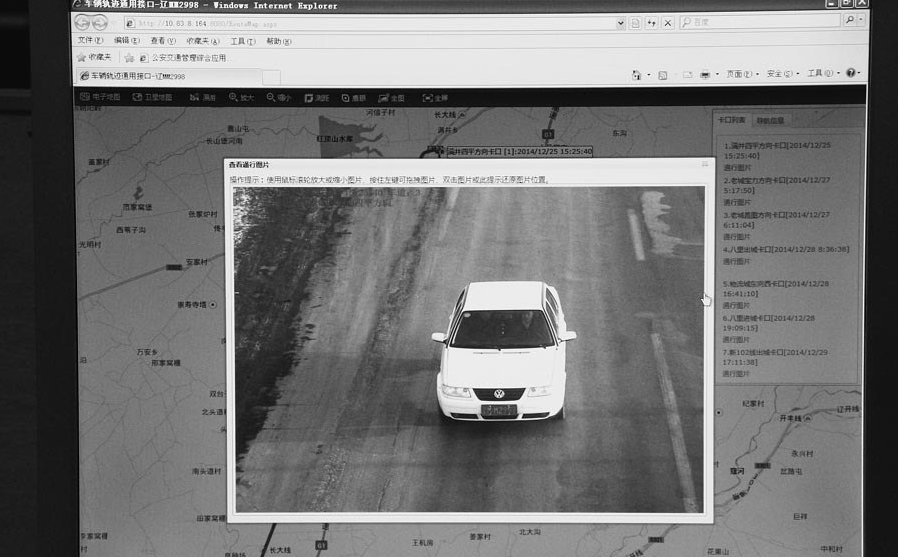Viewport: 898px width, 557px height.
Task: Open 通行图片 link under 4.八里出城卡口
Action: click(736, 261)
